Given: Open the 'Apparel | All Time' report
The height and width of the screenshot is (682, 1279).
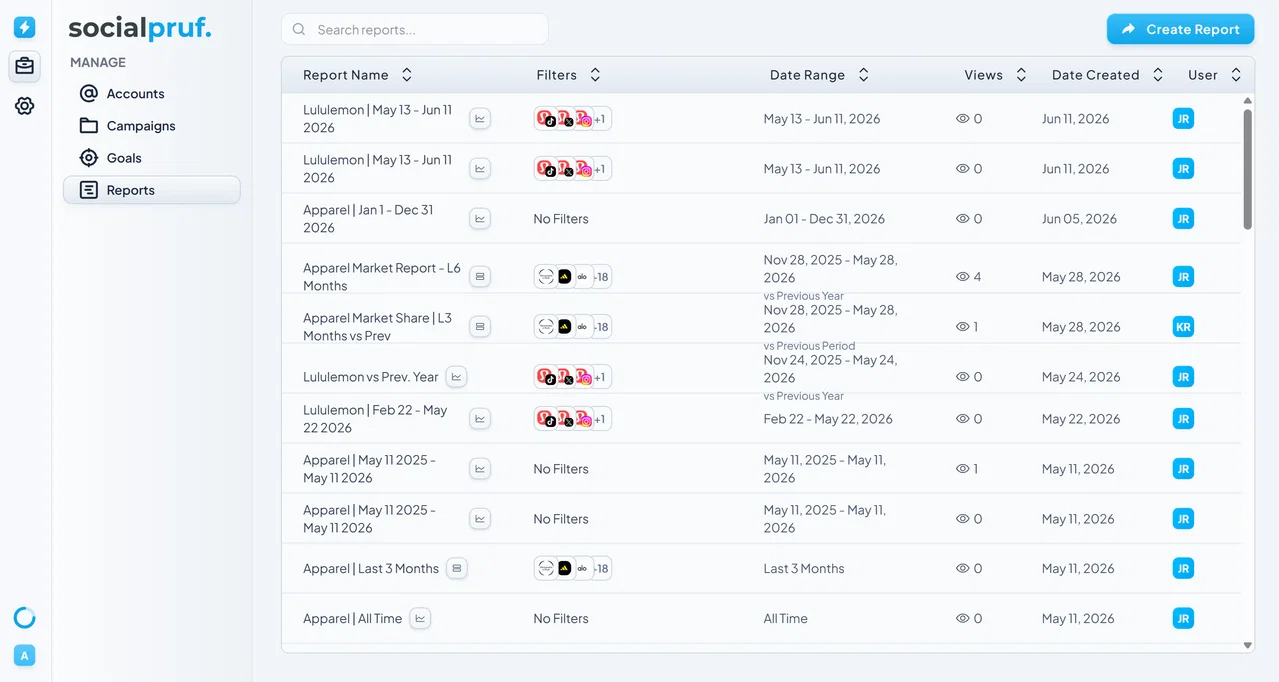Looking at the screenshot, I should pyautogui.click(x=352, y=618).
